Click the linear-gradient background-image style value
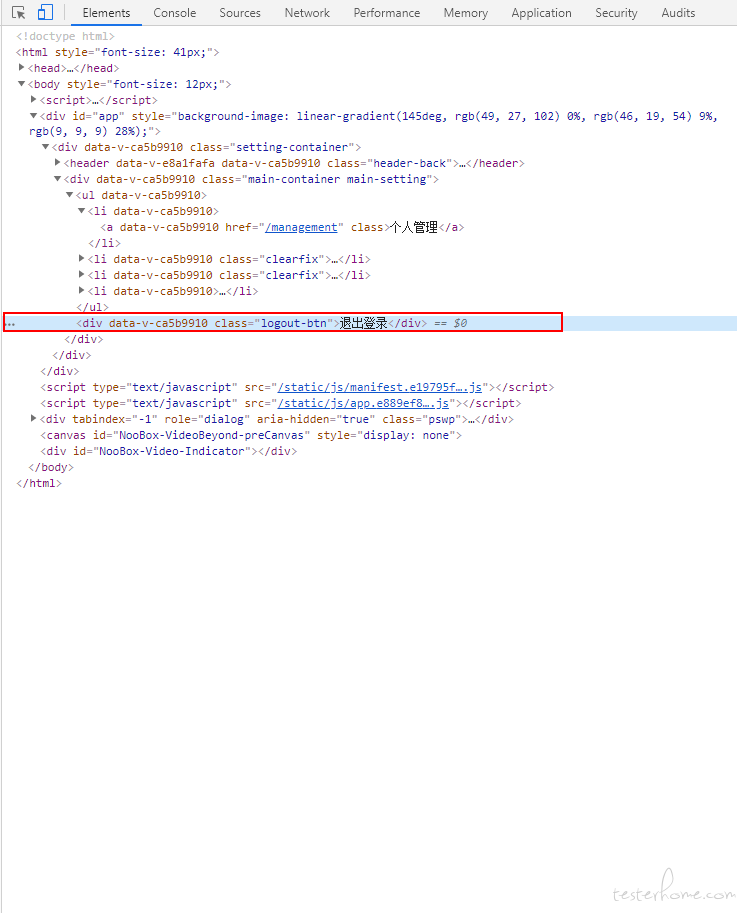 (373, 123)
